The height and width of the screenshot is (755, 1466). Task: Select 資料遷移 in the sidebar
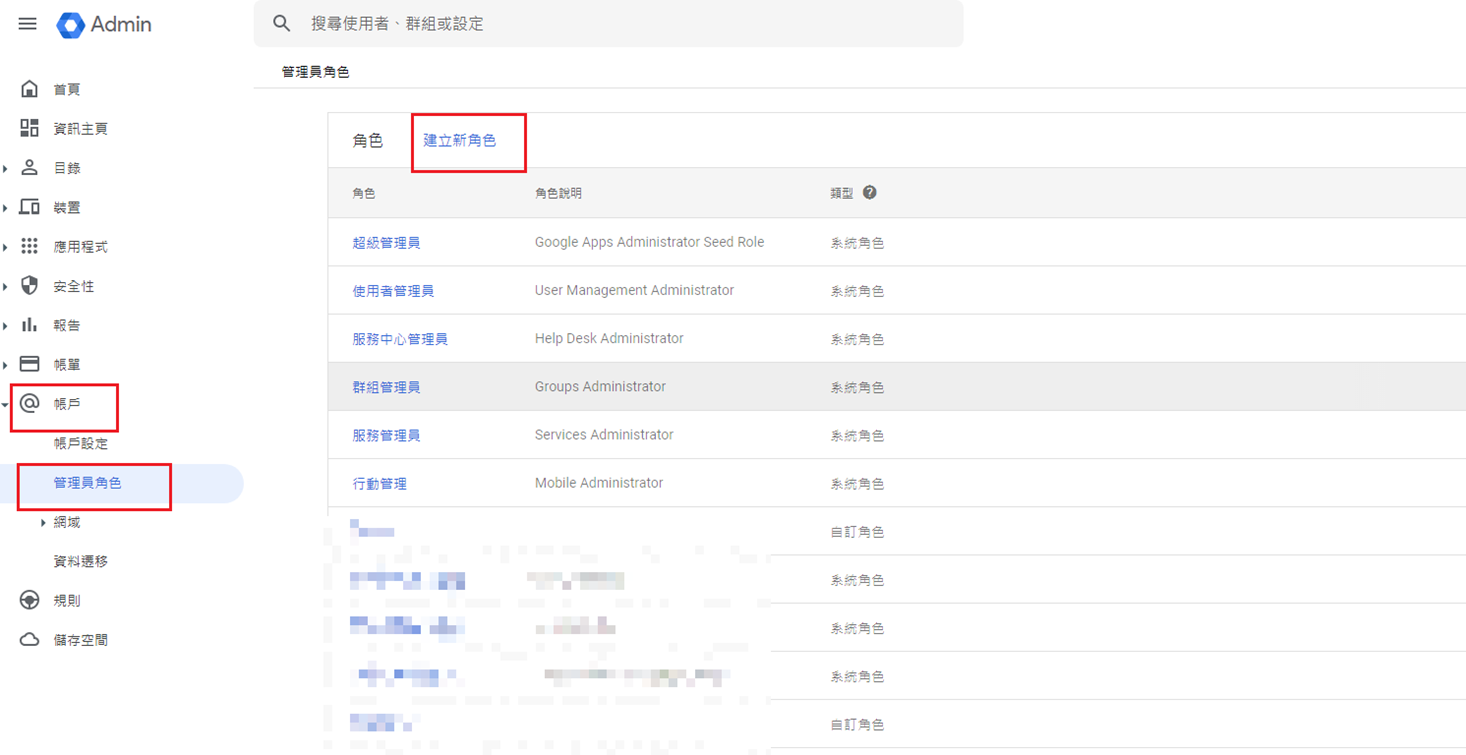(x=80, y=561)
